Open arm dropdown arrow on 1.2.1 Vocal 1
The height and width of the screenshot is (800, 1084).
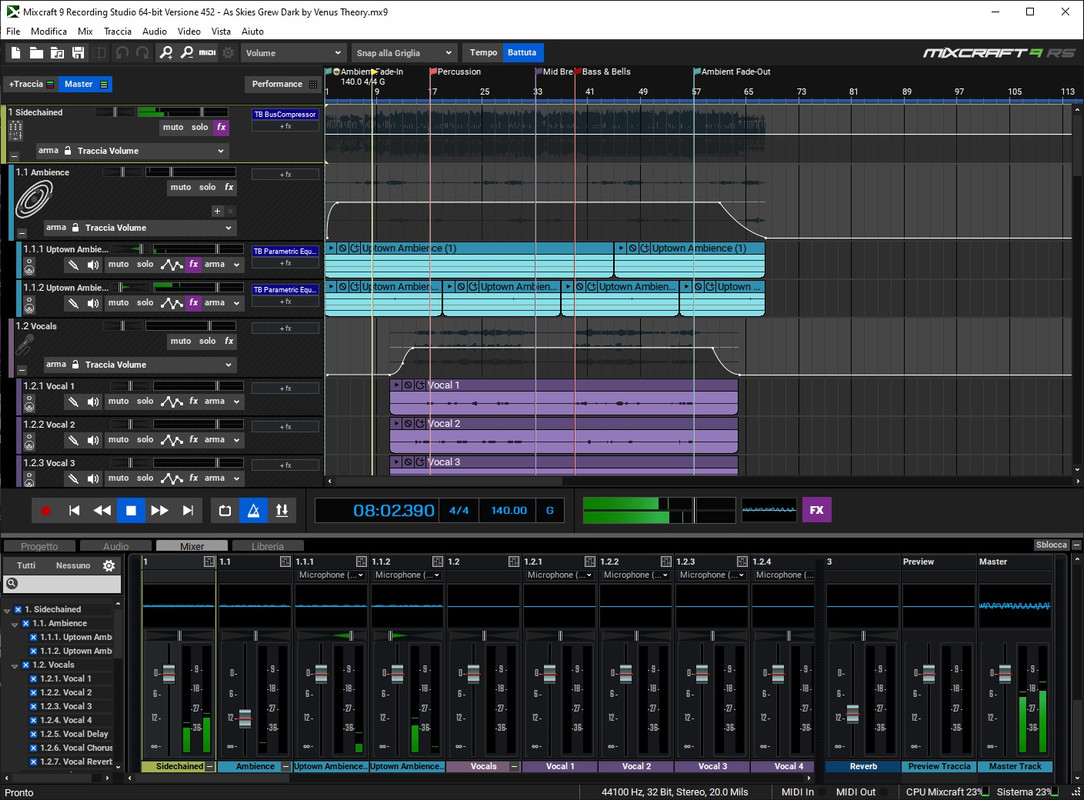pyautogui.click(x=236, y=402)
